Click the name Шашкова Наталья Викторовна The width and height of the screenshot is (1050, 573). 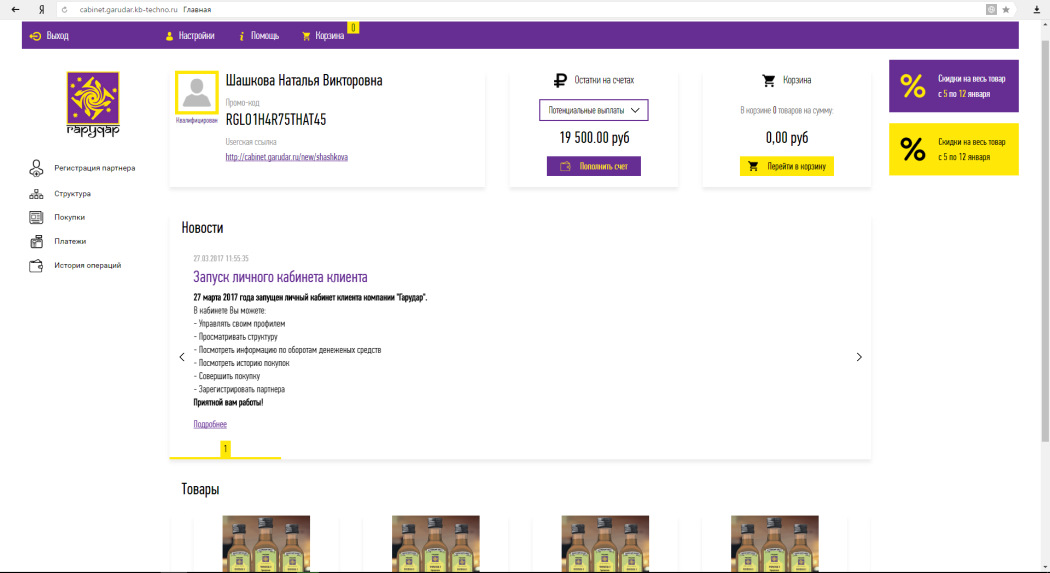(304, 80)
